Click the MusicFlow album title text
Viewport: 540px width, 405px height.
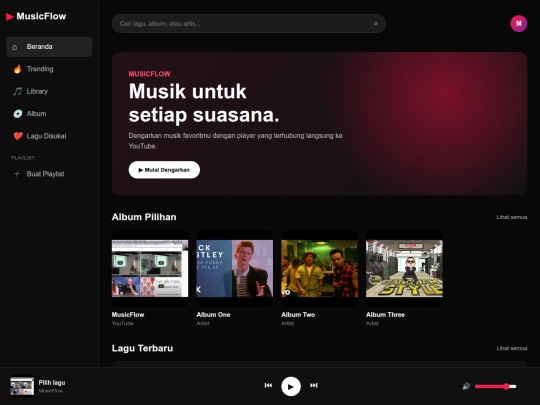128,314
